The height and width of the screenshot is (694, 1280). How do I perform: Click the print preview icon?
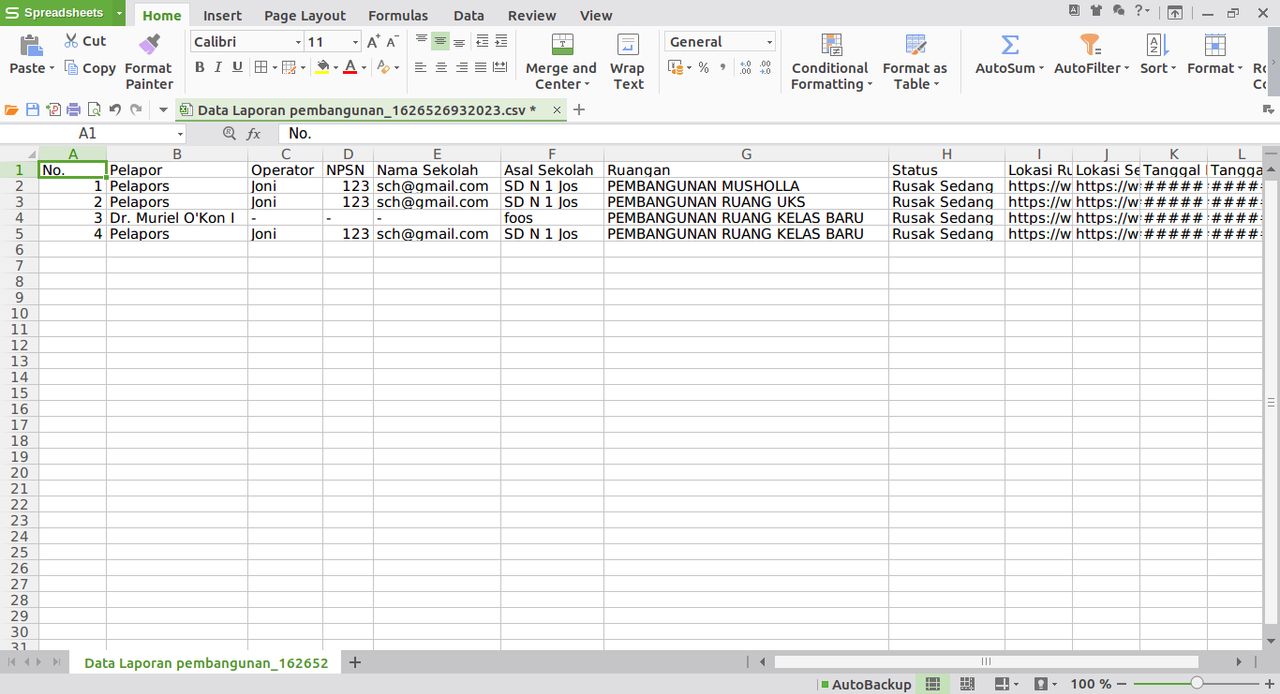point(94,110)
